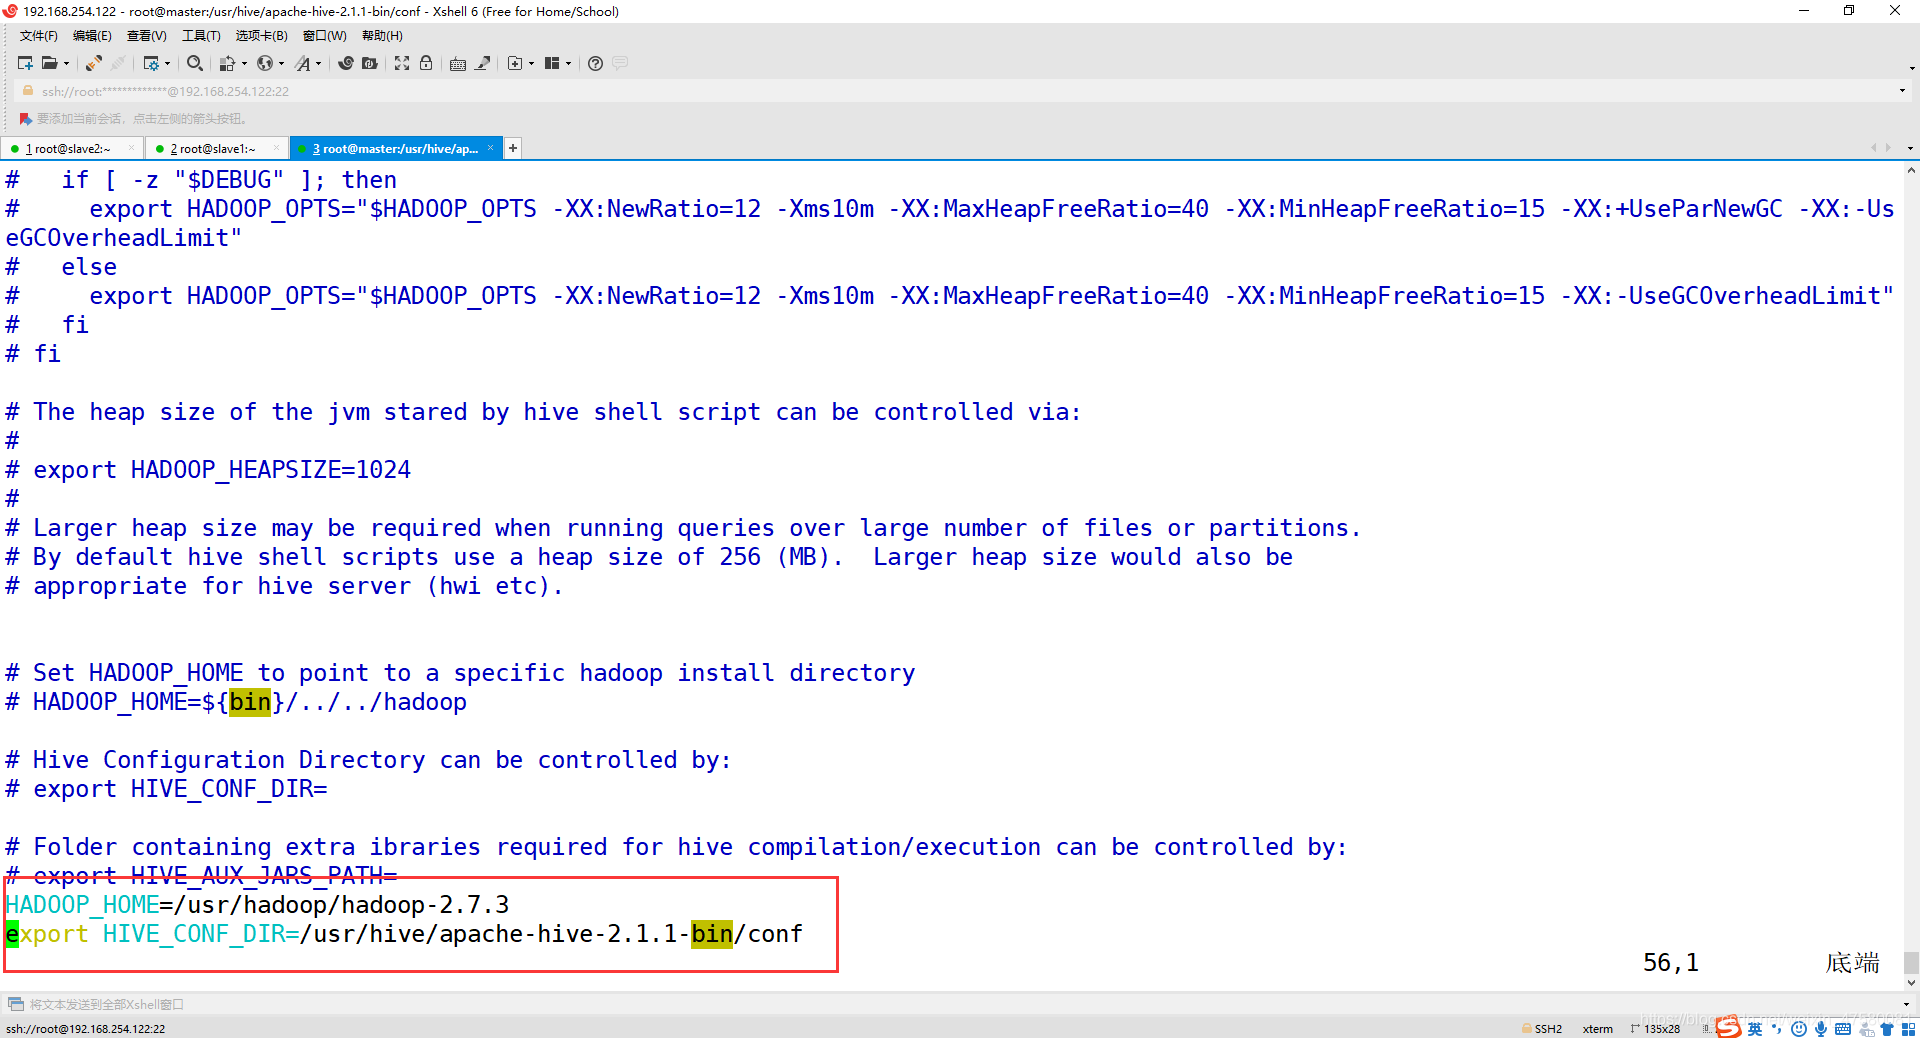The image size is (1920, 1038).
Task: Expand the layout arrangement dropdown arrow
Action: (x=569, y=63)
